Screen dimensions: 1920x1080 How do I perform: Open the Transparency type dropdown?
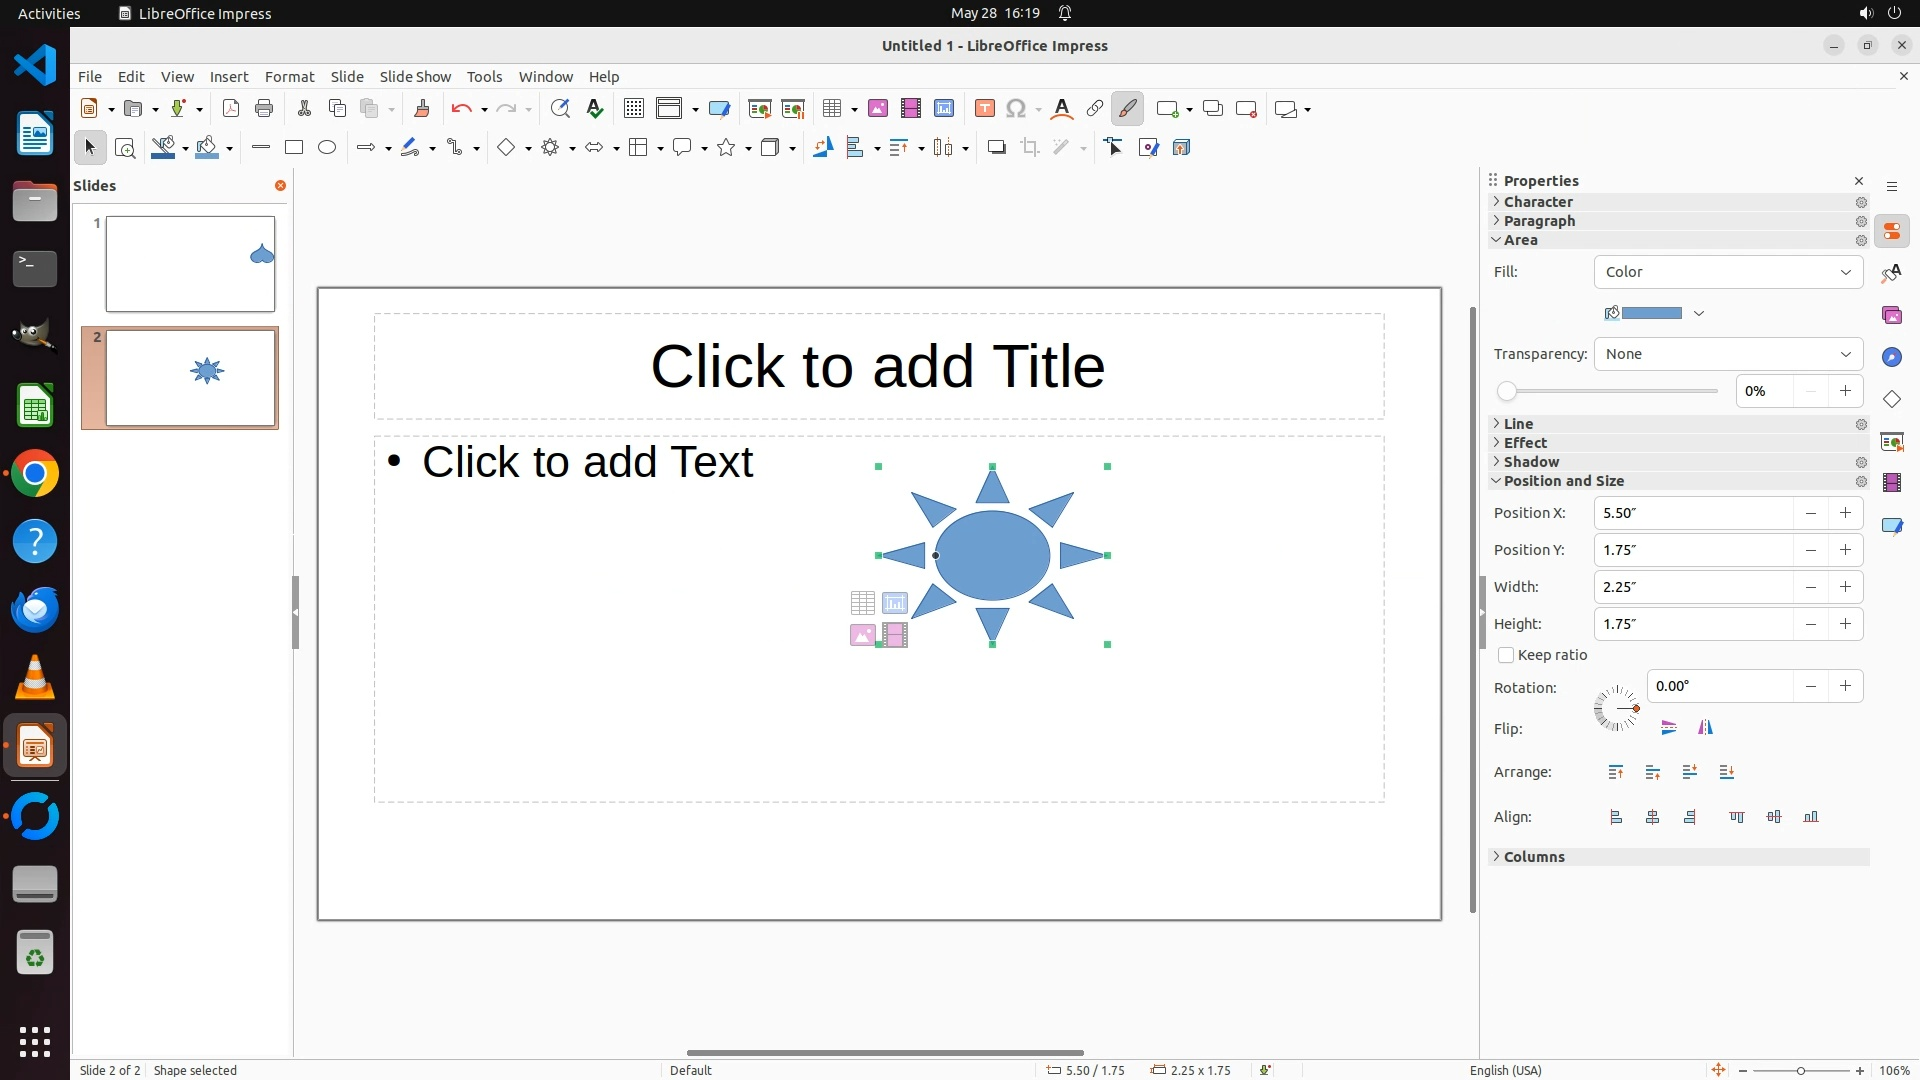[1728, 354]
